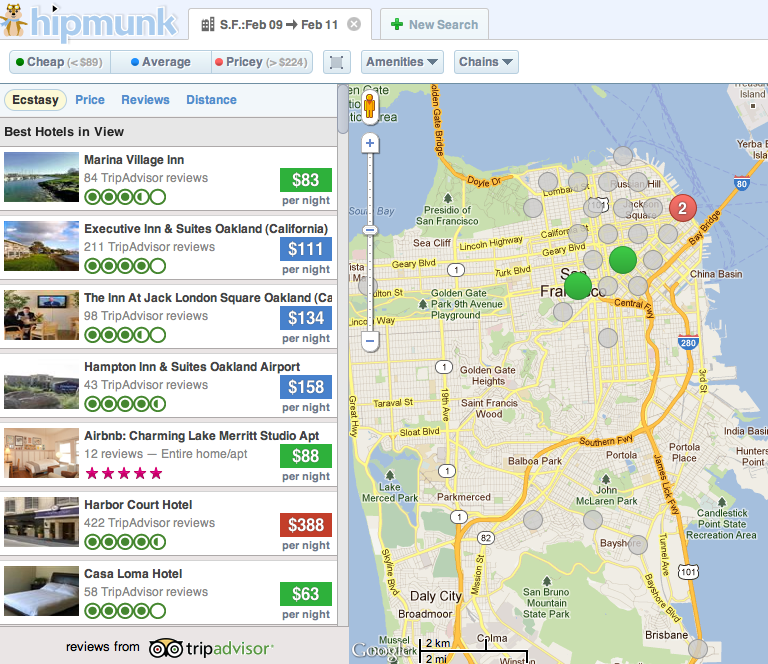
Task: Click the TripAdvisor owl logo
Action: pyautogui.click(x=166, y=649)
